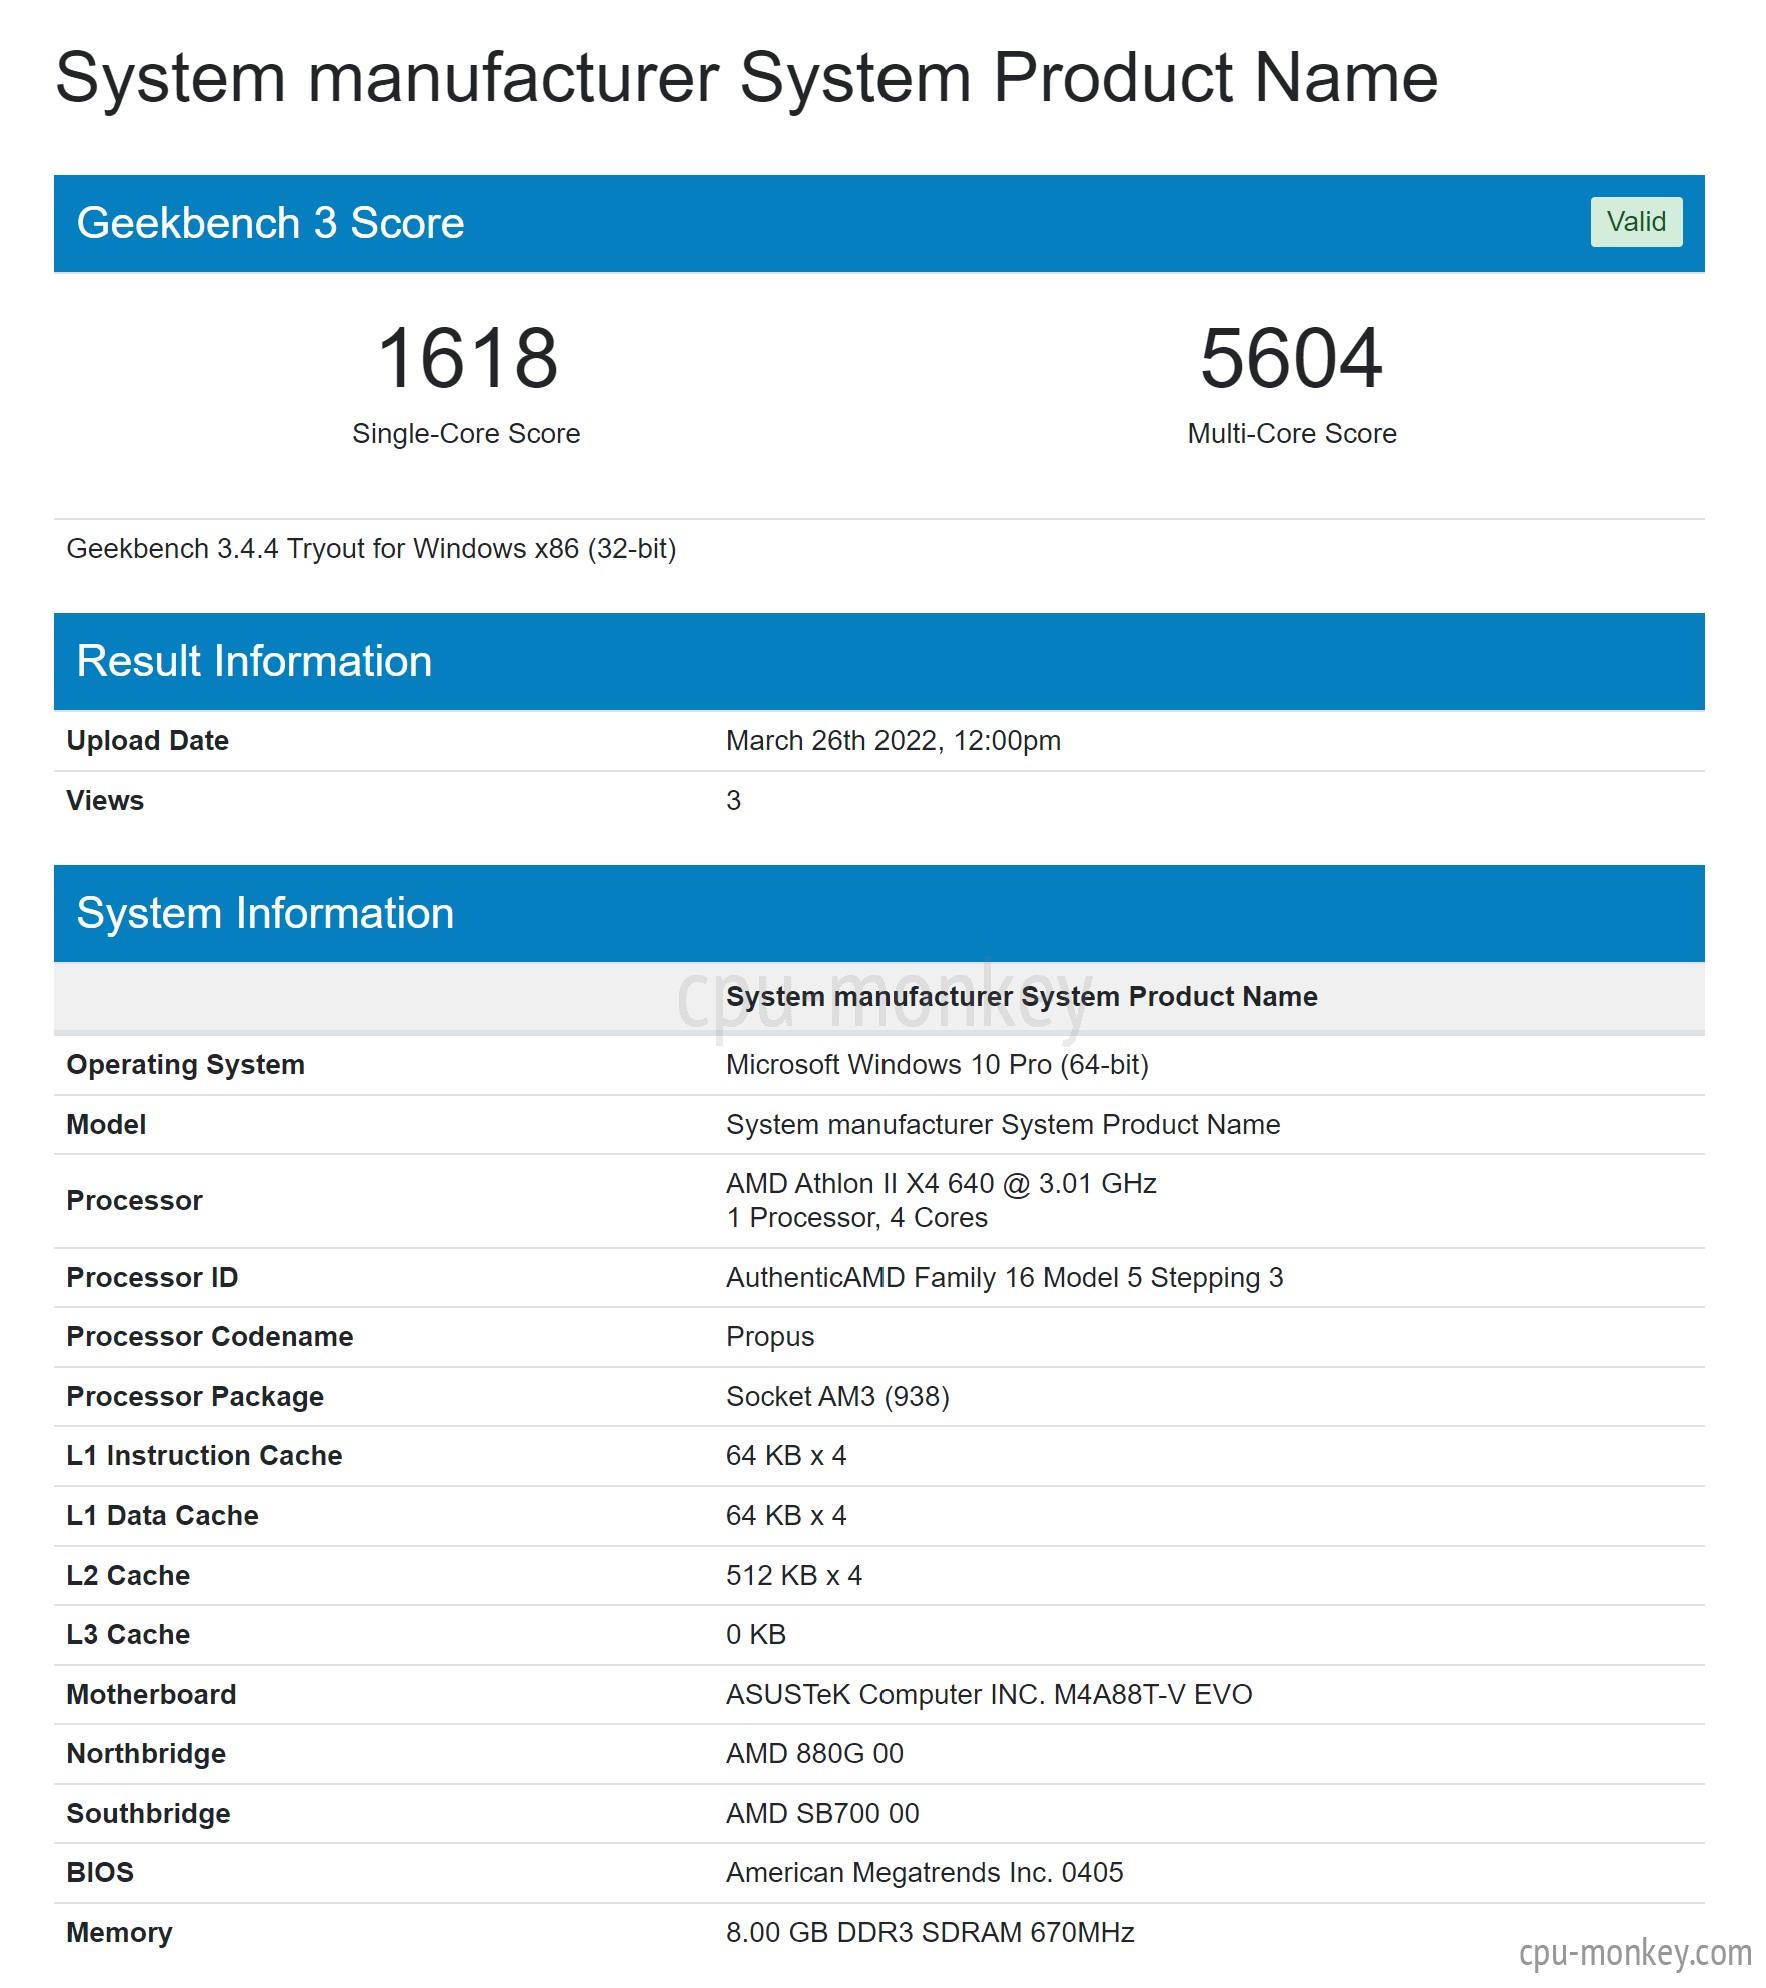Select the Socket AM3 (938) value

(838, 1397)
